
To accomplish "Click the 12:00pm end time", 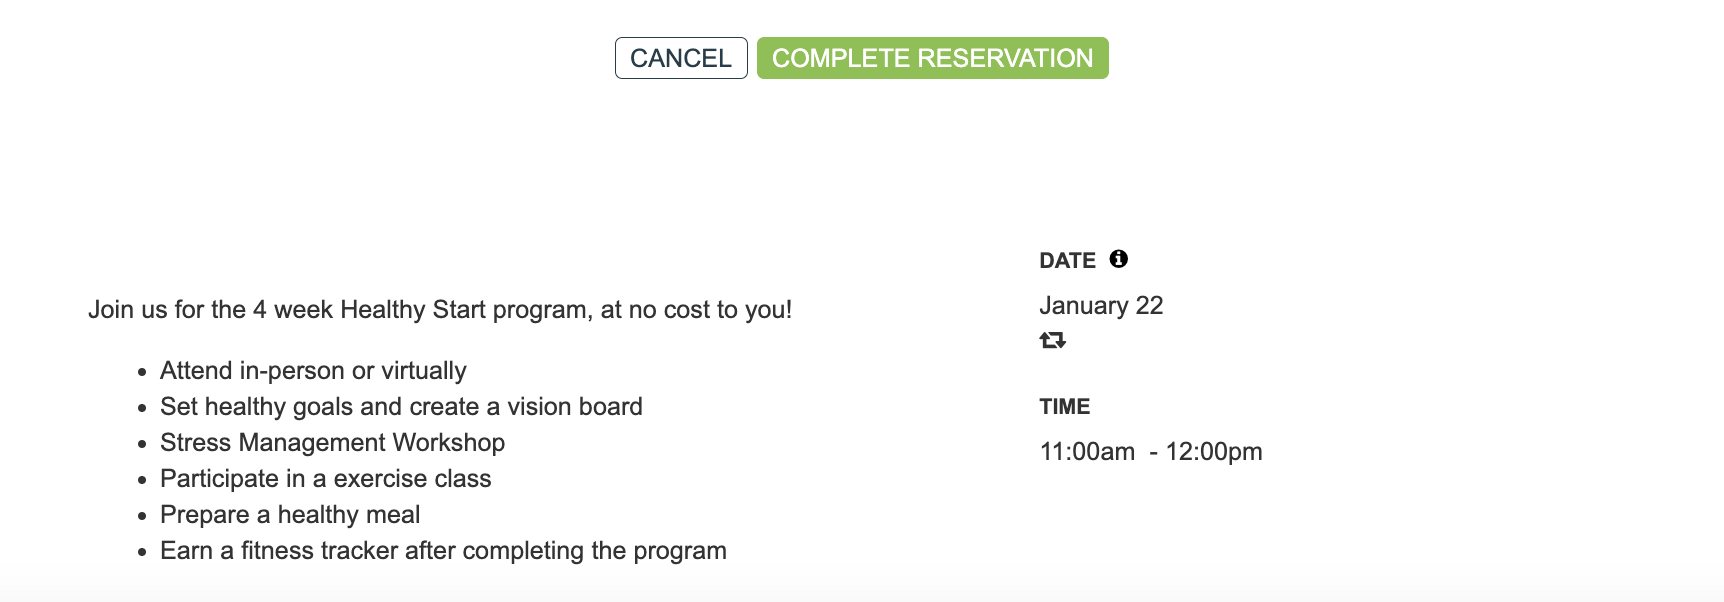I will tap(1214, 452).
